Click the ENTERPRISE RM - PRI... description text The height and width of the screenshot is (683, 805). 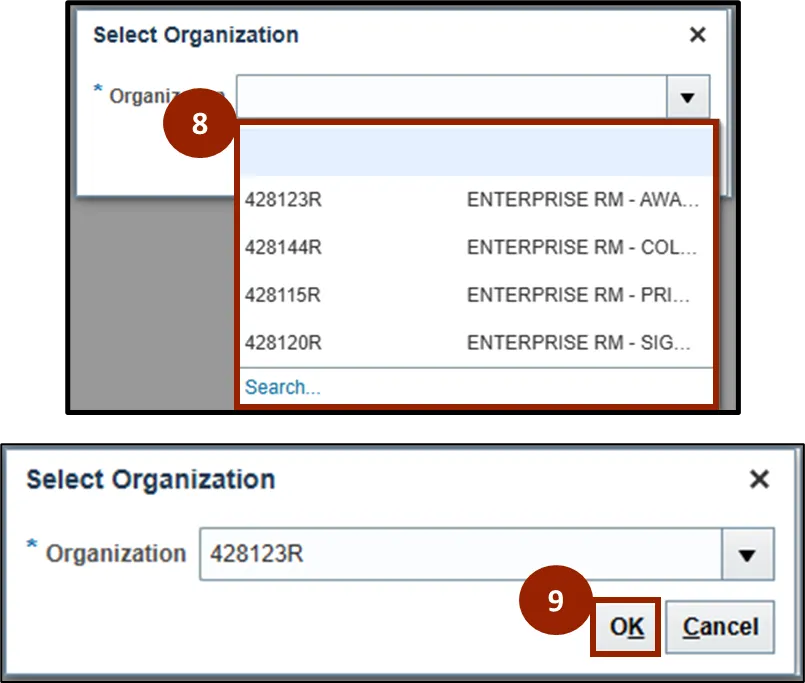(582, 296)
